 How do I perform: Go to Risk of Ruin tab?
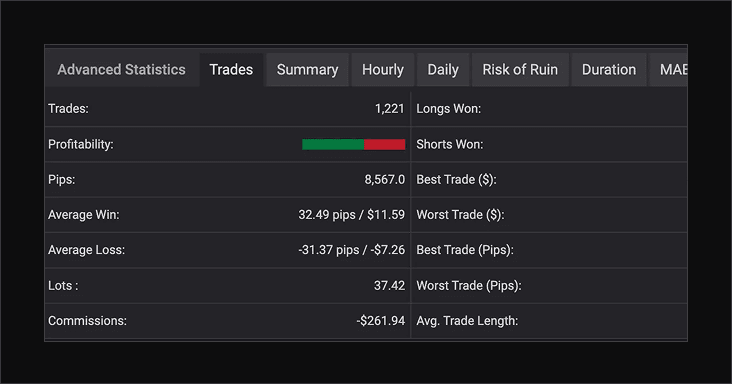coord(520,70)
